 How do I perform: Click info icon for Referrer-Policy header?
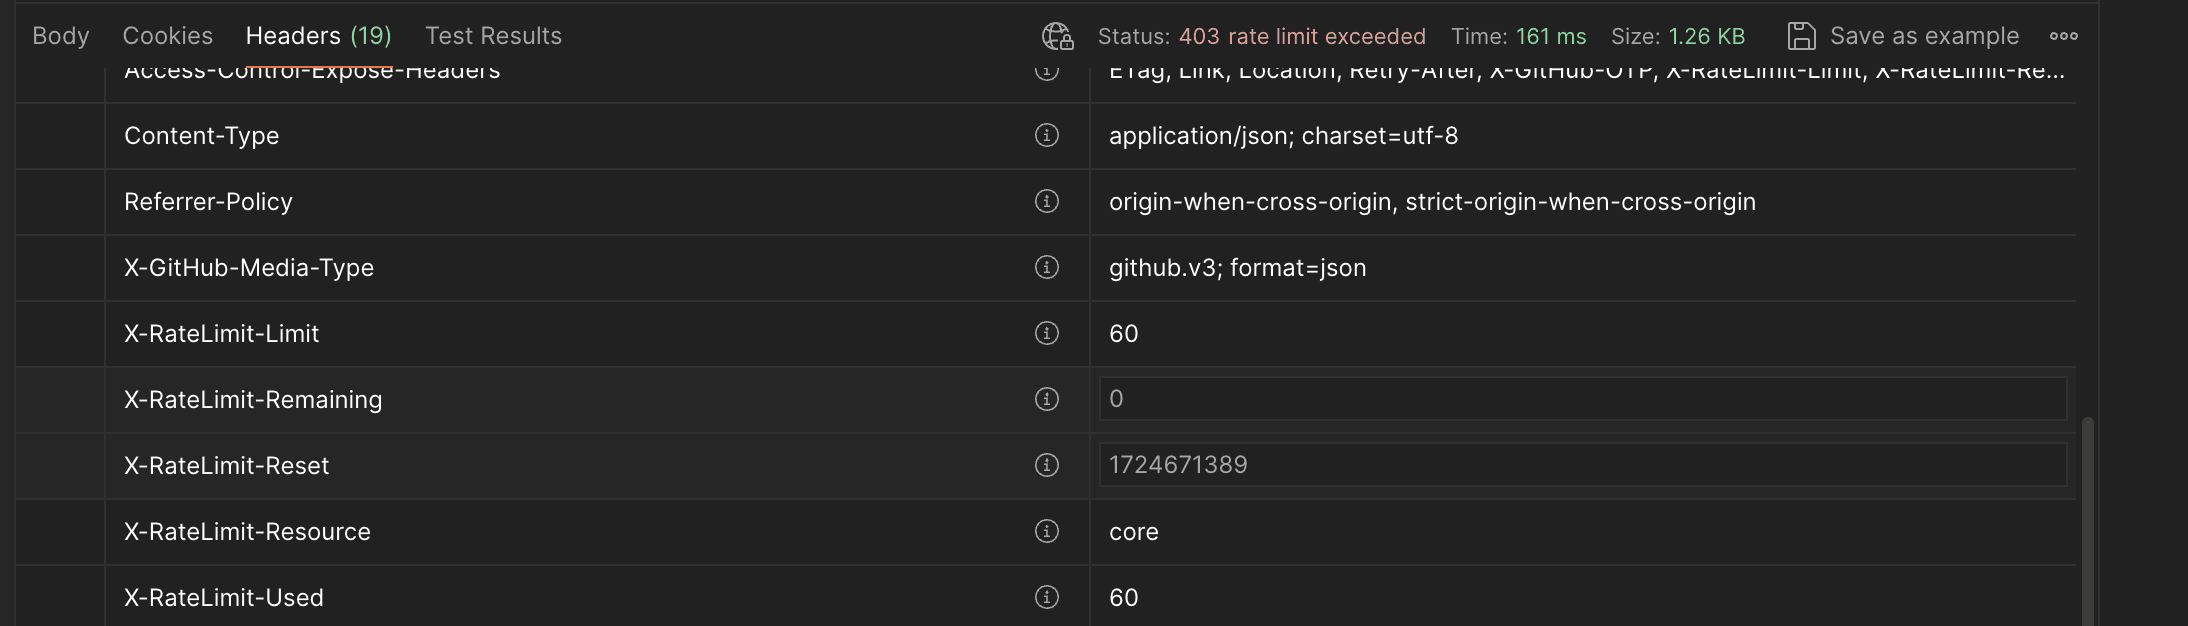(1046, 201)
